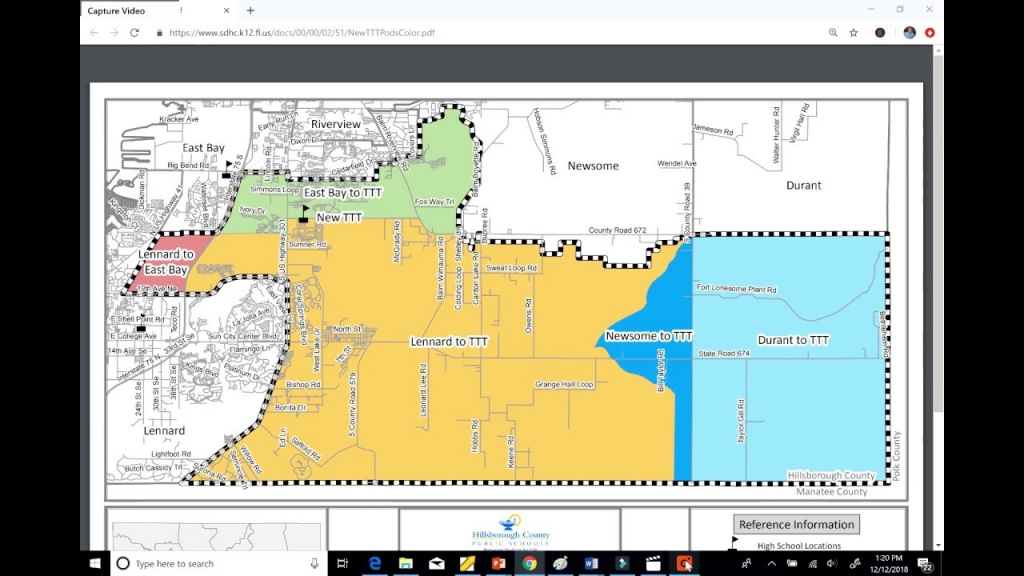Open a new browser tab
The image size is (1024, 576).
click(250, 10)
